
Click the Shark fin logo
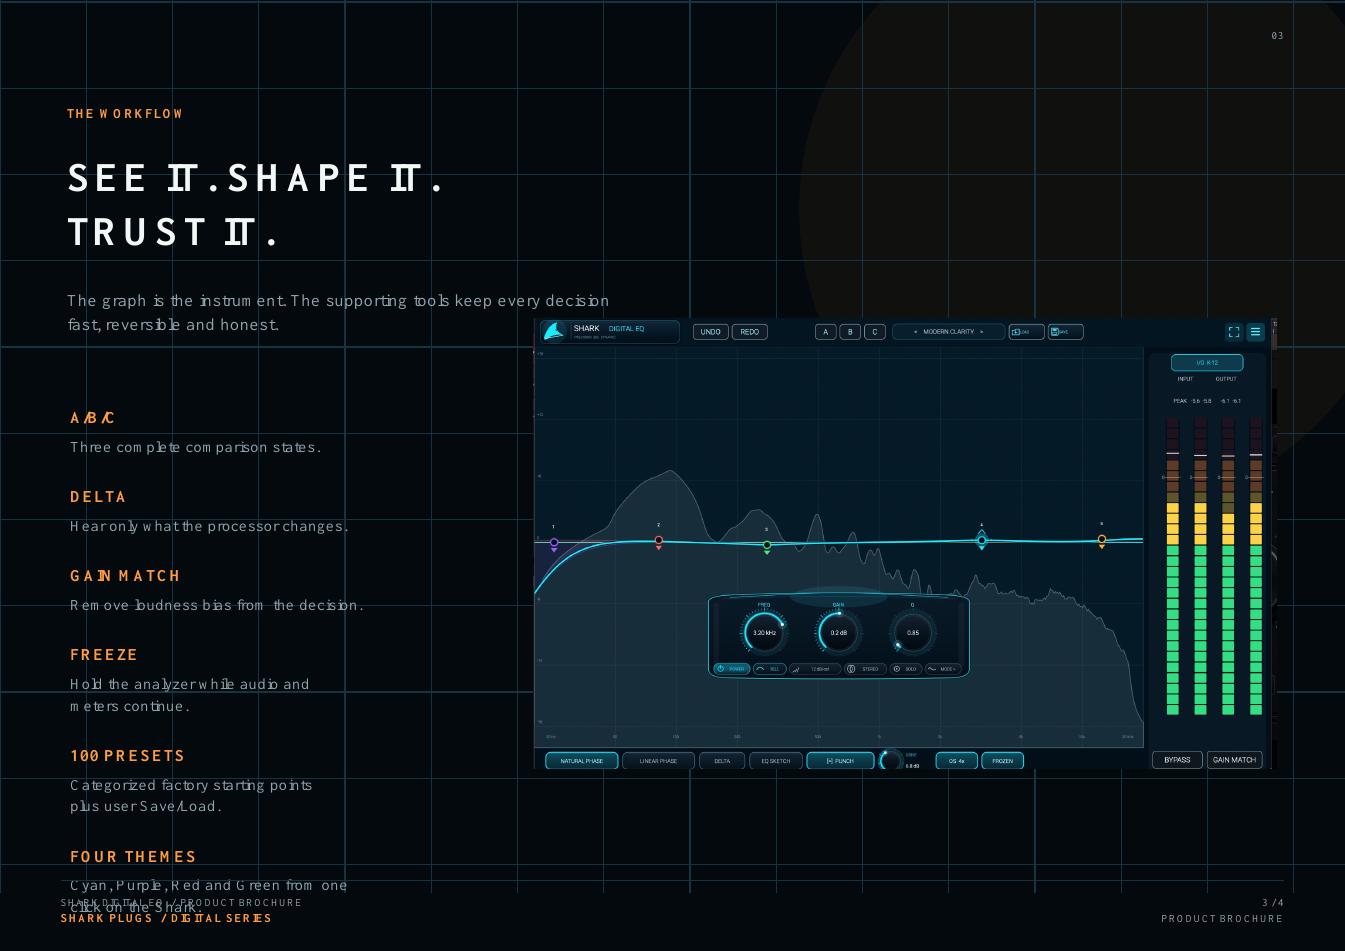point(554,331)
